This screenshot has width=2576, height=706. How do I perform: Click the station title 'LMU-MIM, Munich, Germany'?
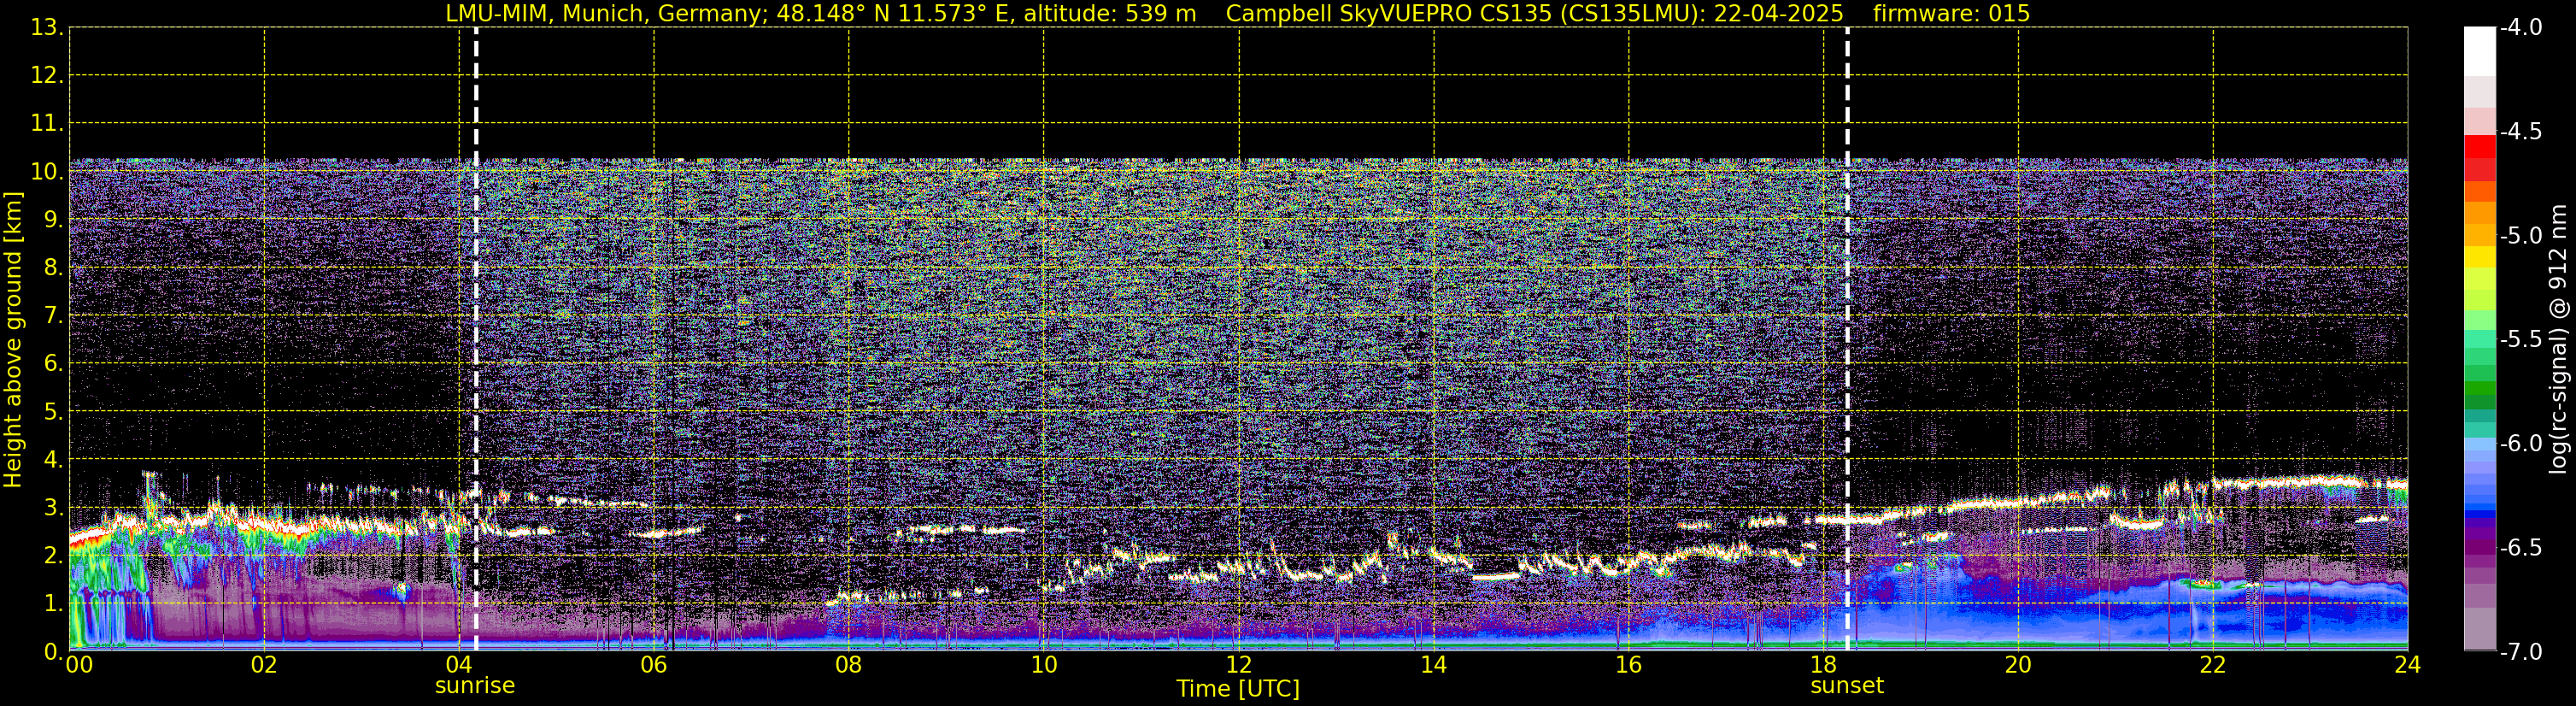pyautogui.click(x=606, y=14)
